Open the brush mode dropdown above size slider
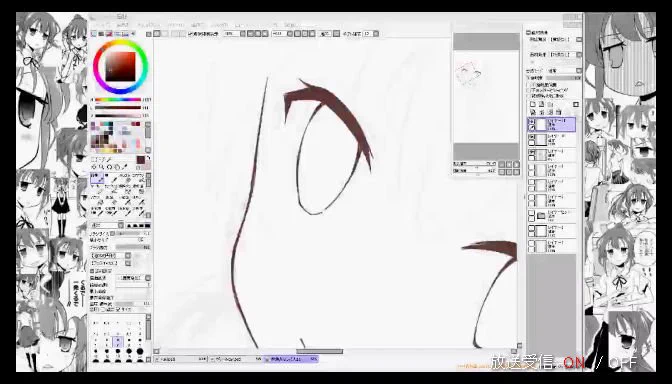 (121, 225)
